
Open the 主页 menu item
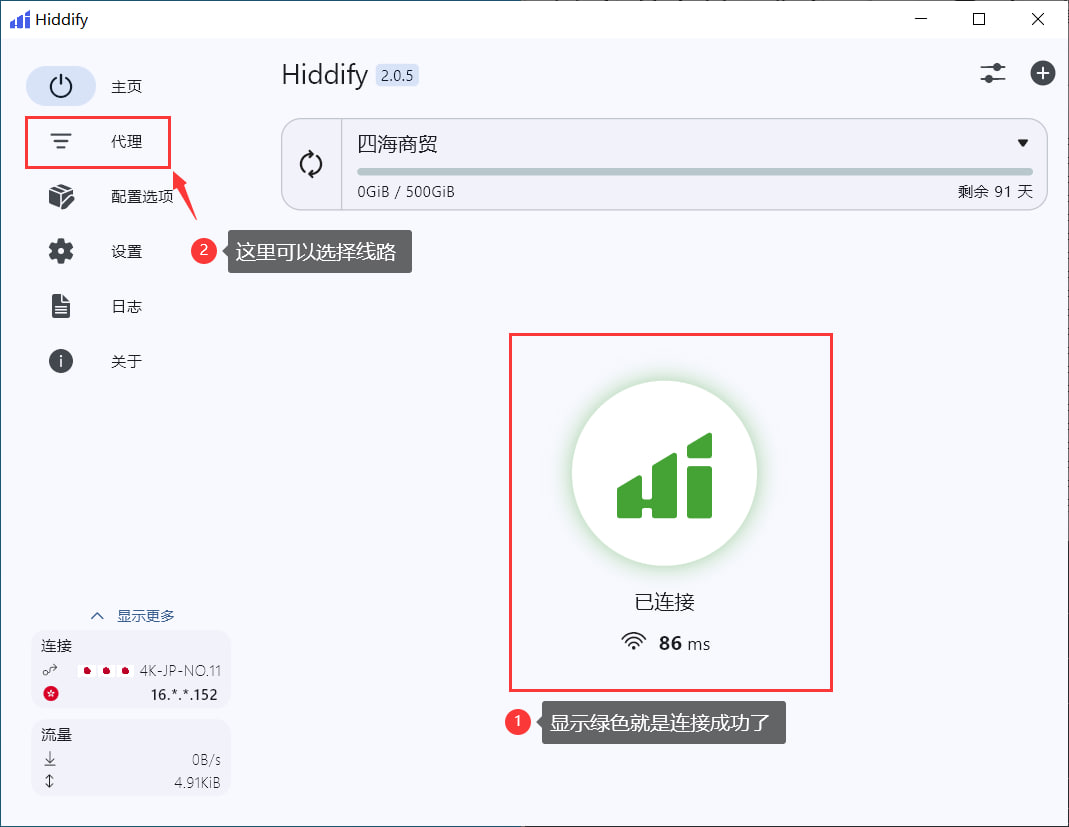tap(126, 87)
